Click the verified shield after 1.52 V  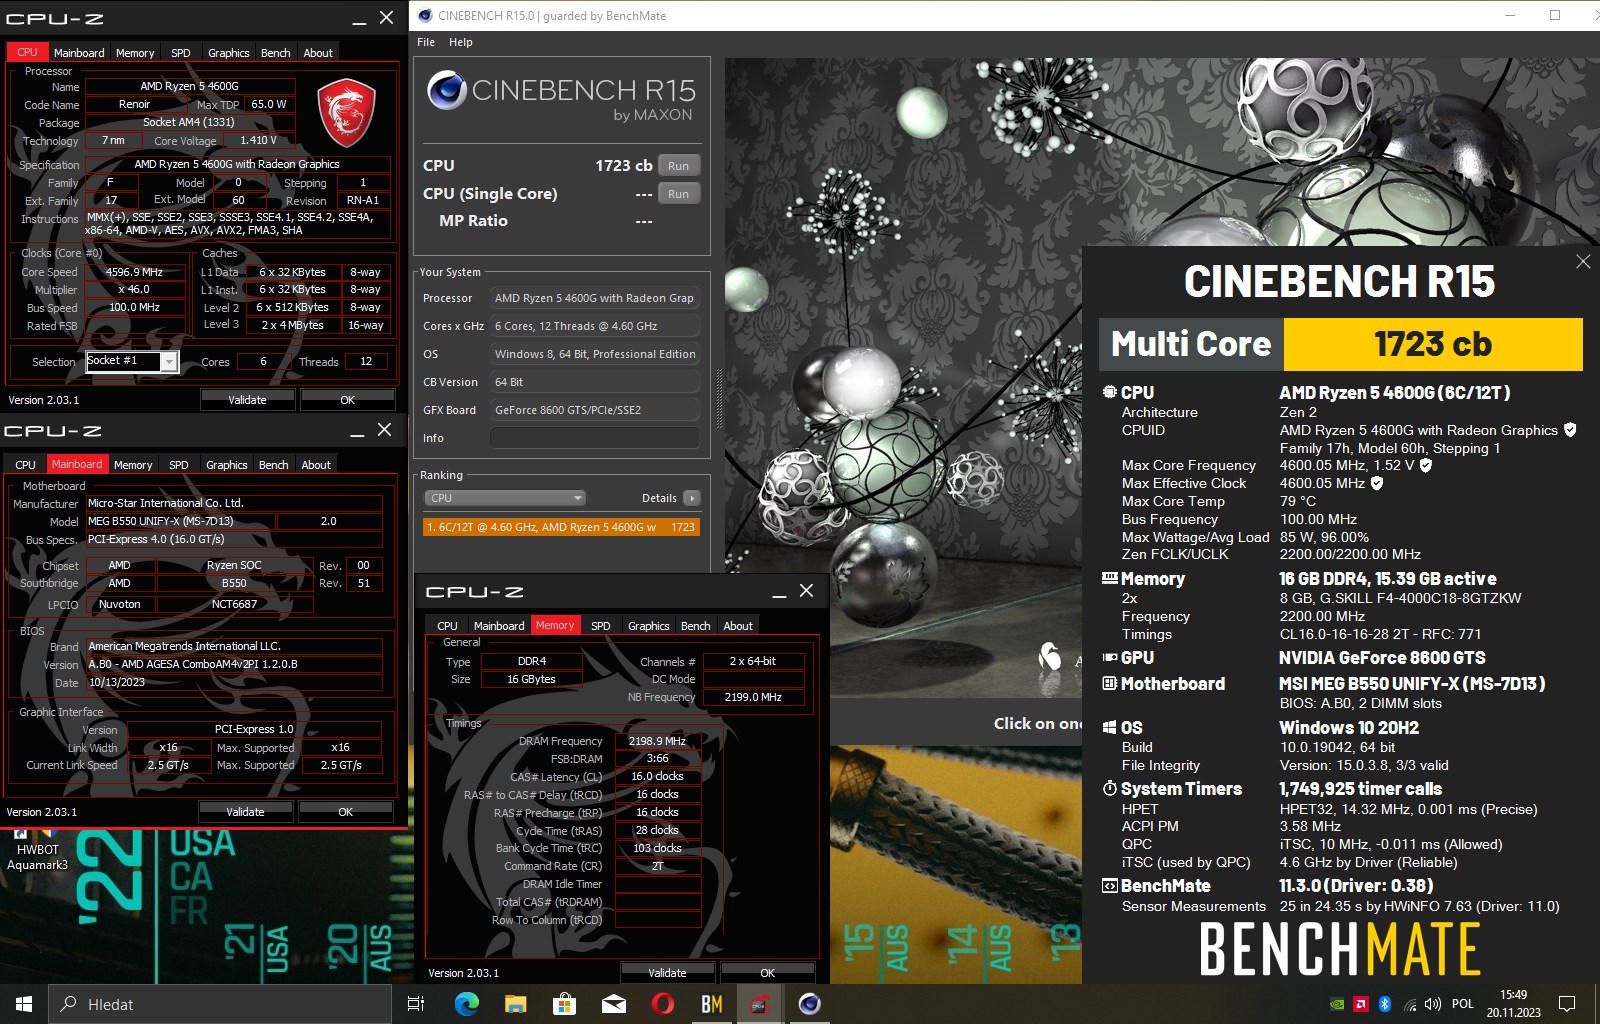click(x=1426, y=465)
